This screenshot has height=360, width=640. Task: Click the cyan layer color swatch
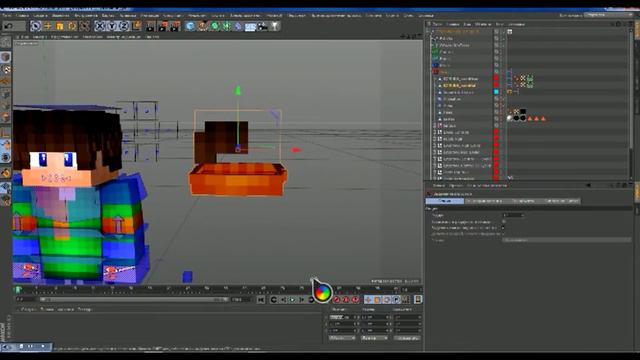point(496,92)
